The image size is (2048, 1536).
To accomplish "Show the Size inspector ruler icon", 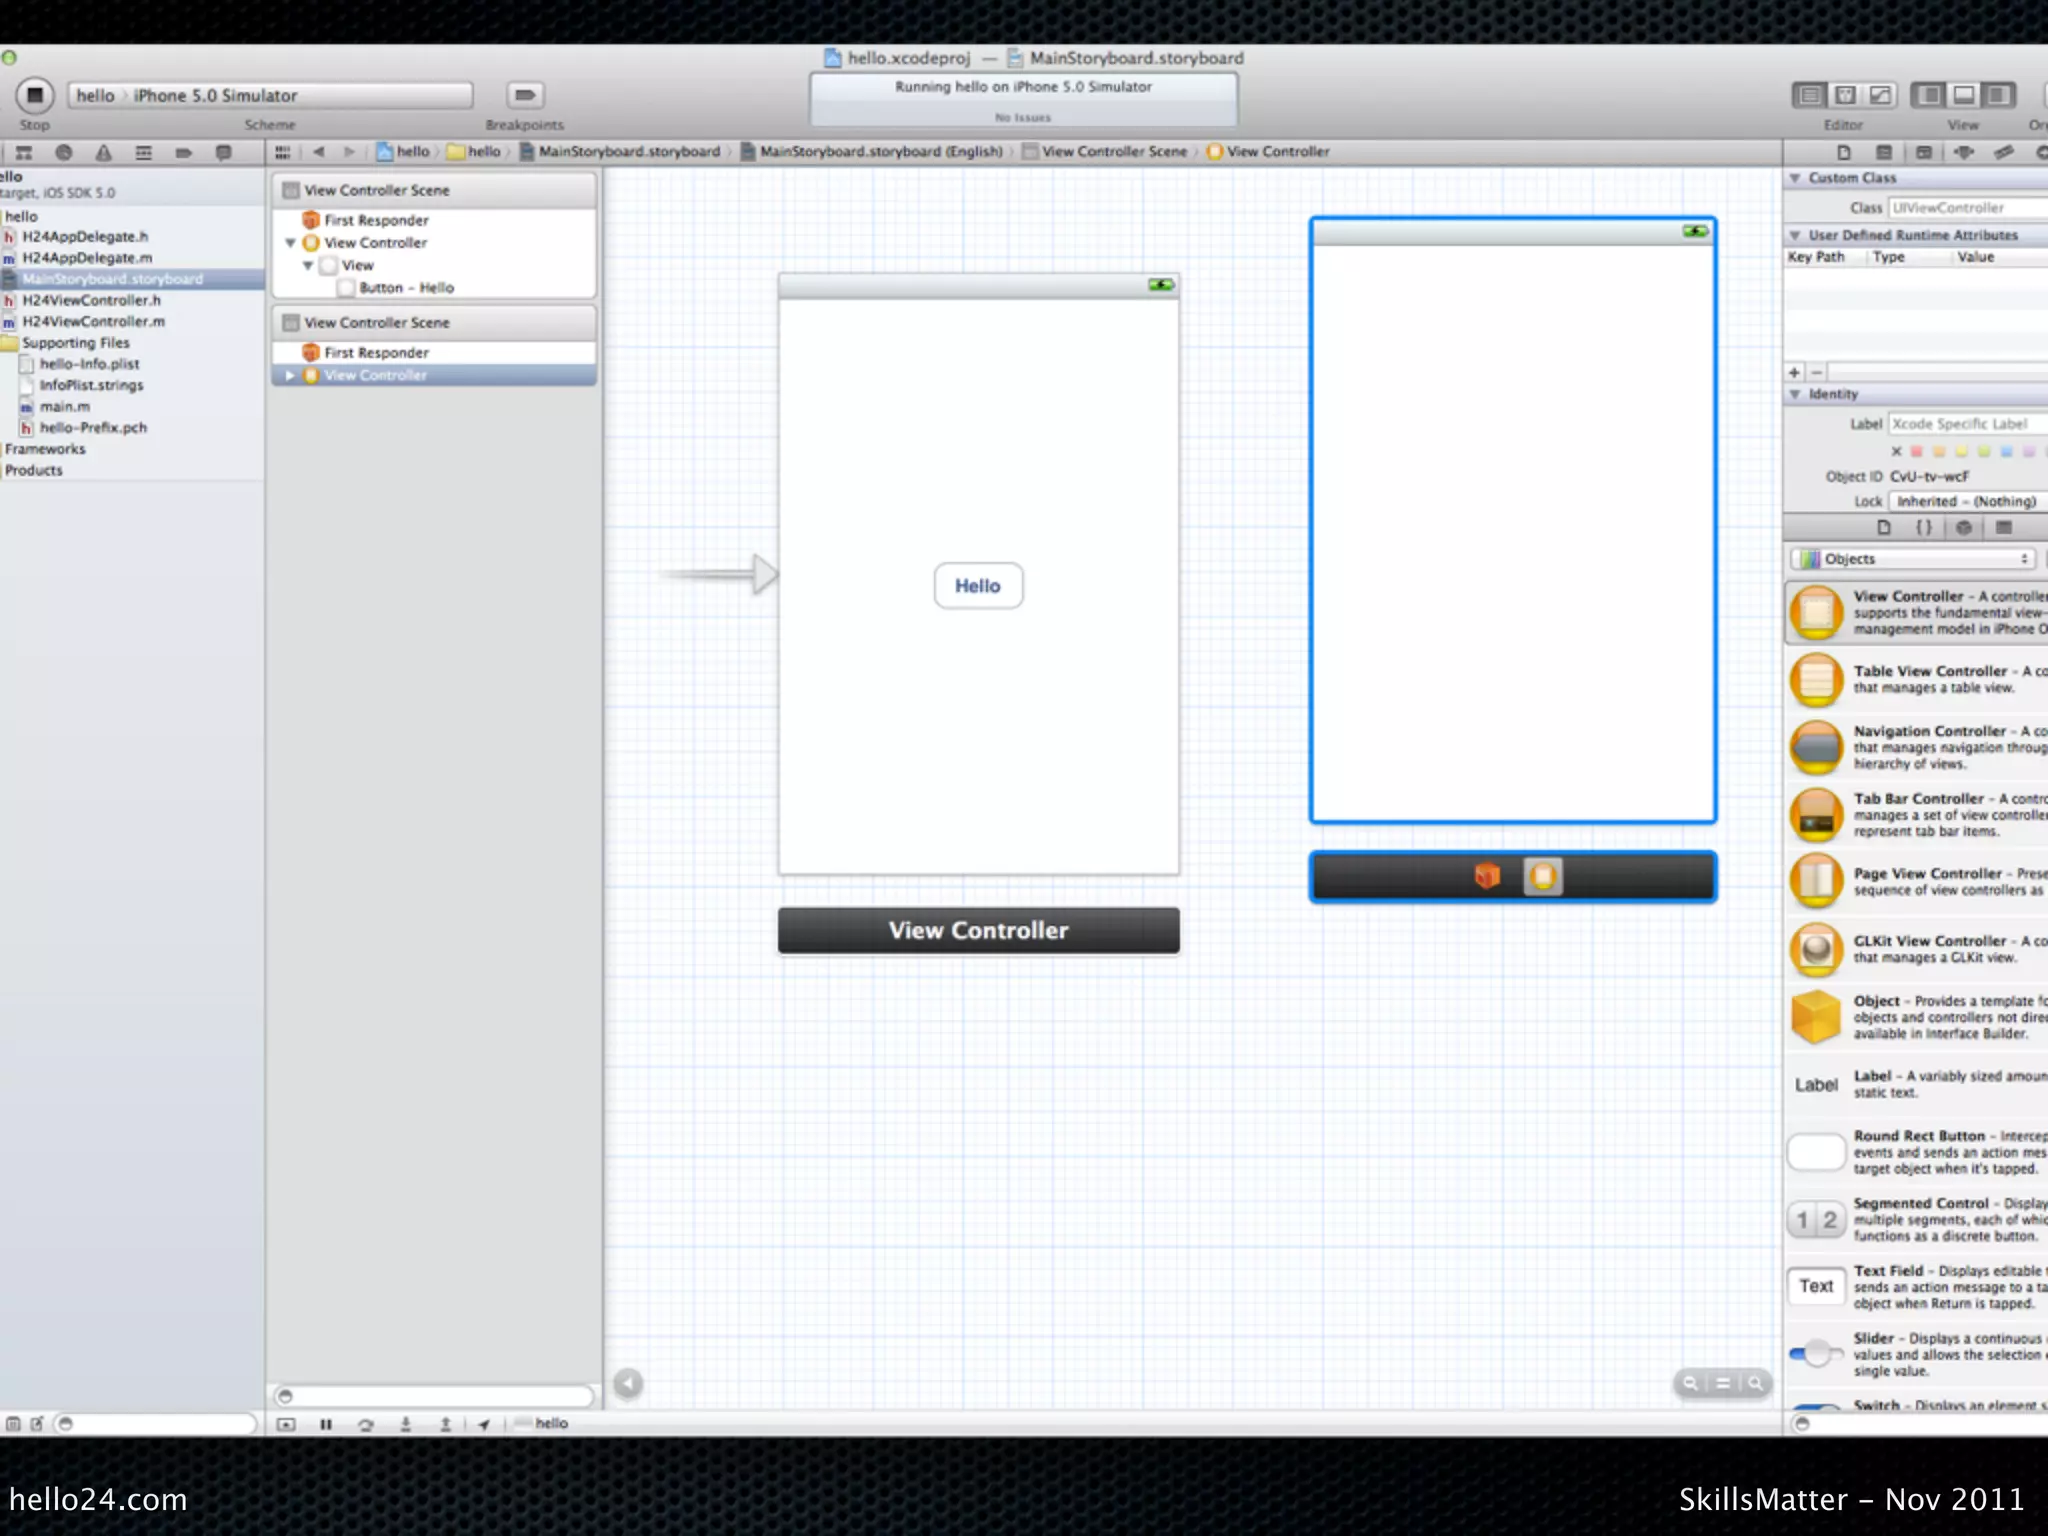I will tap(2003, 152).
